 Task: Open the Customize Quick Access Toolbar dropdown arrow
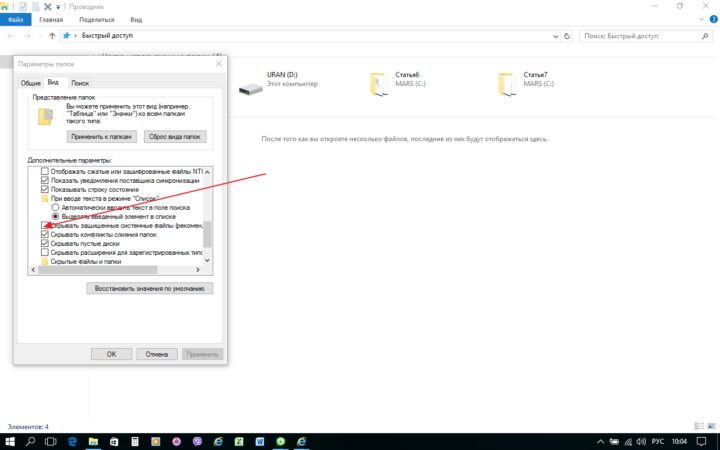click(58, 7)
